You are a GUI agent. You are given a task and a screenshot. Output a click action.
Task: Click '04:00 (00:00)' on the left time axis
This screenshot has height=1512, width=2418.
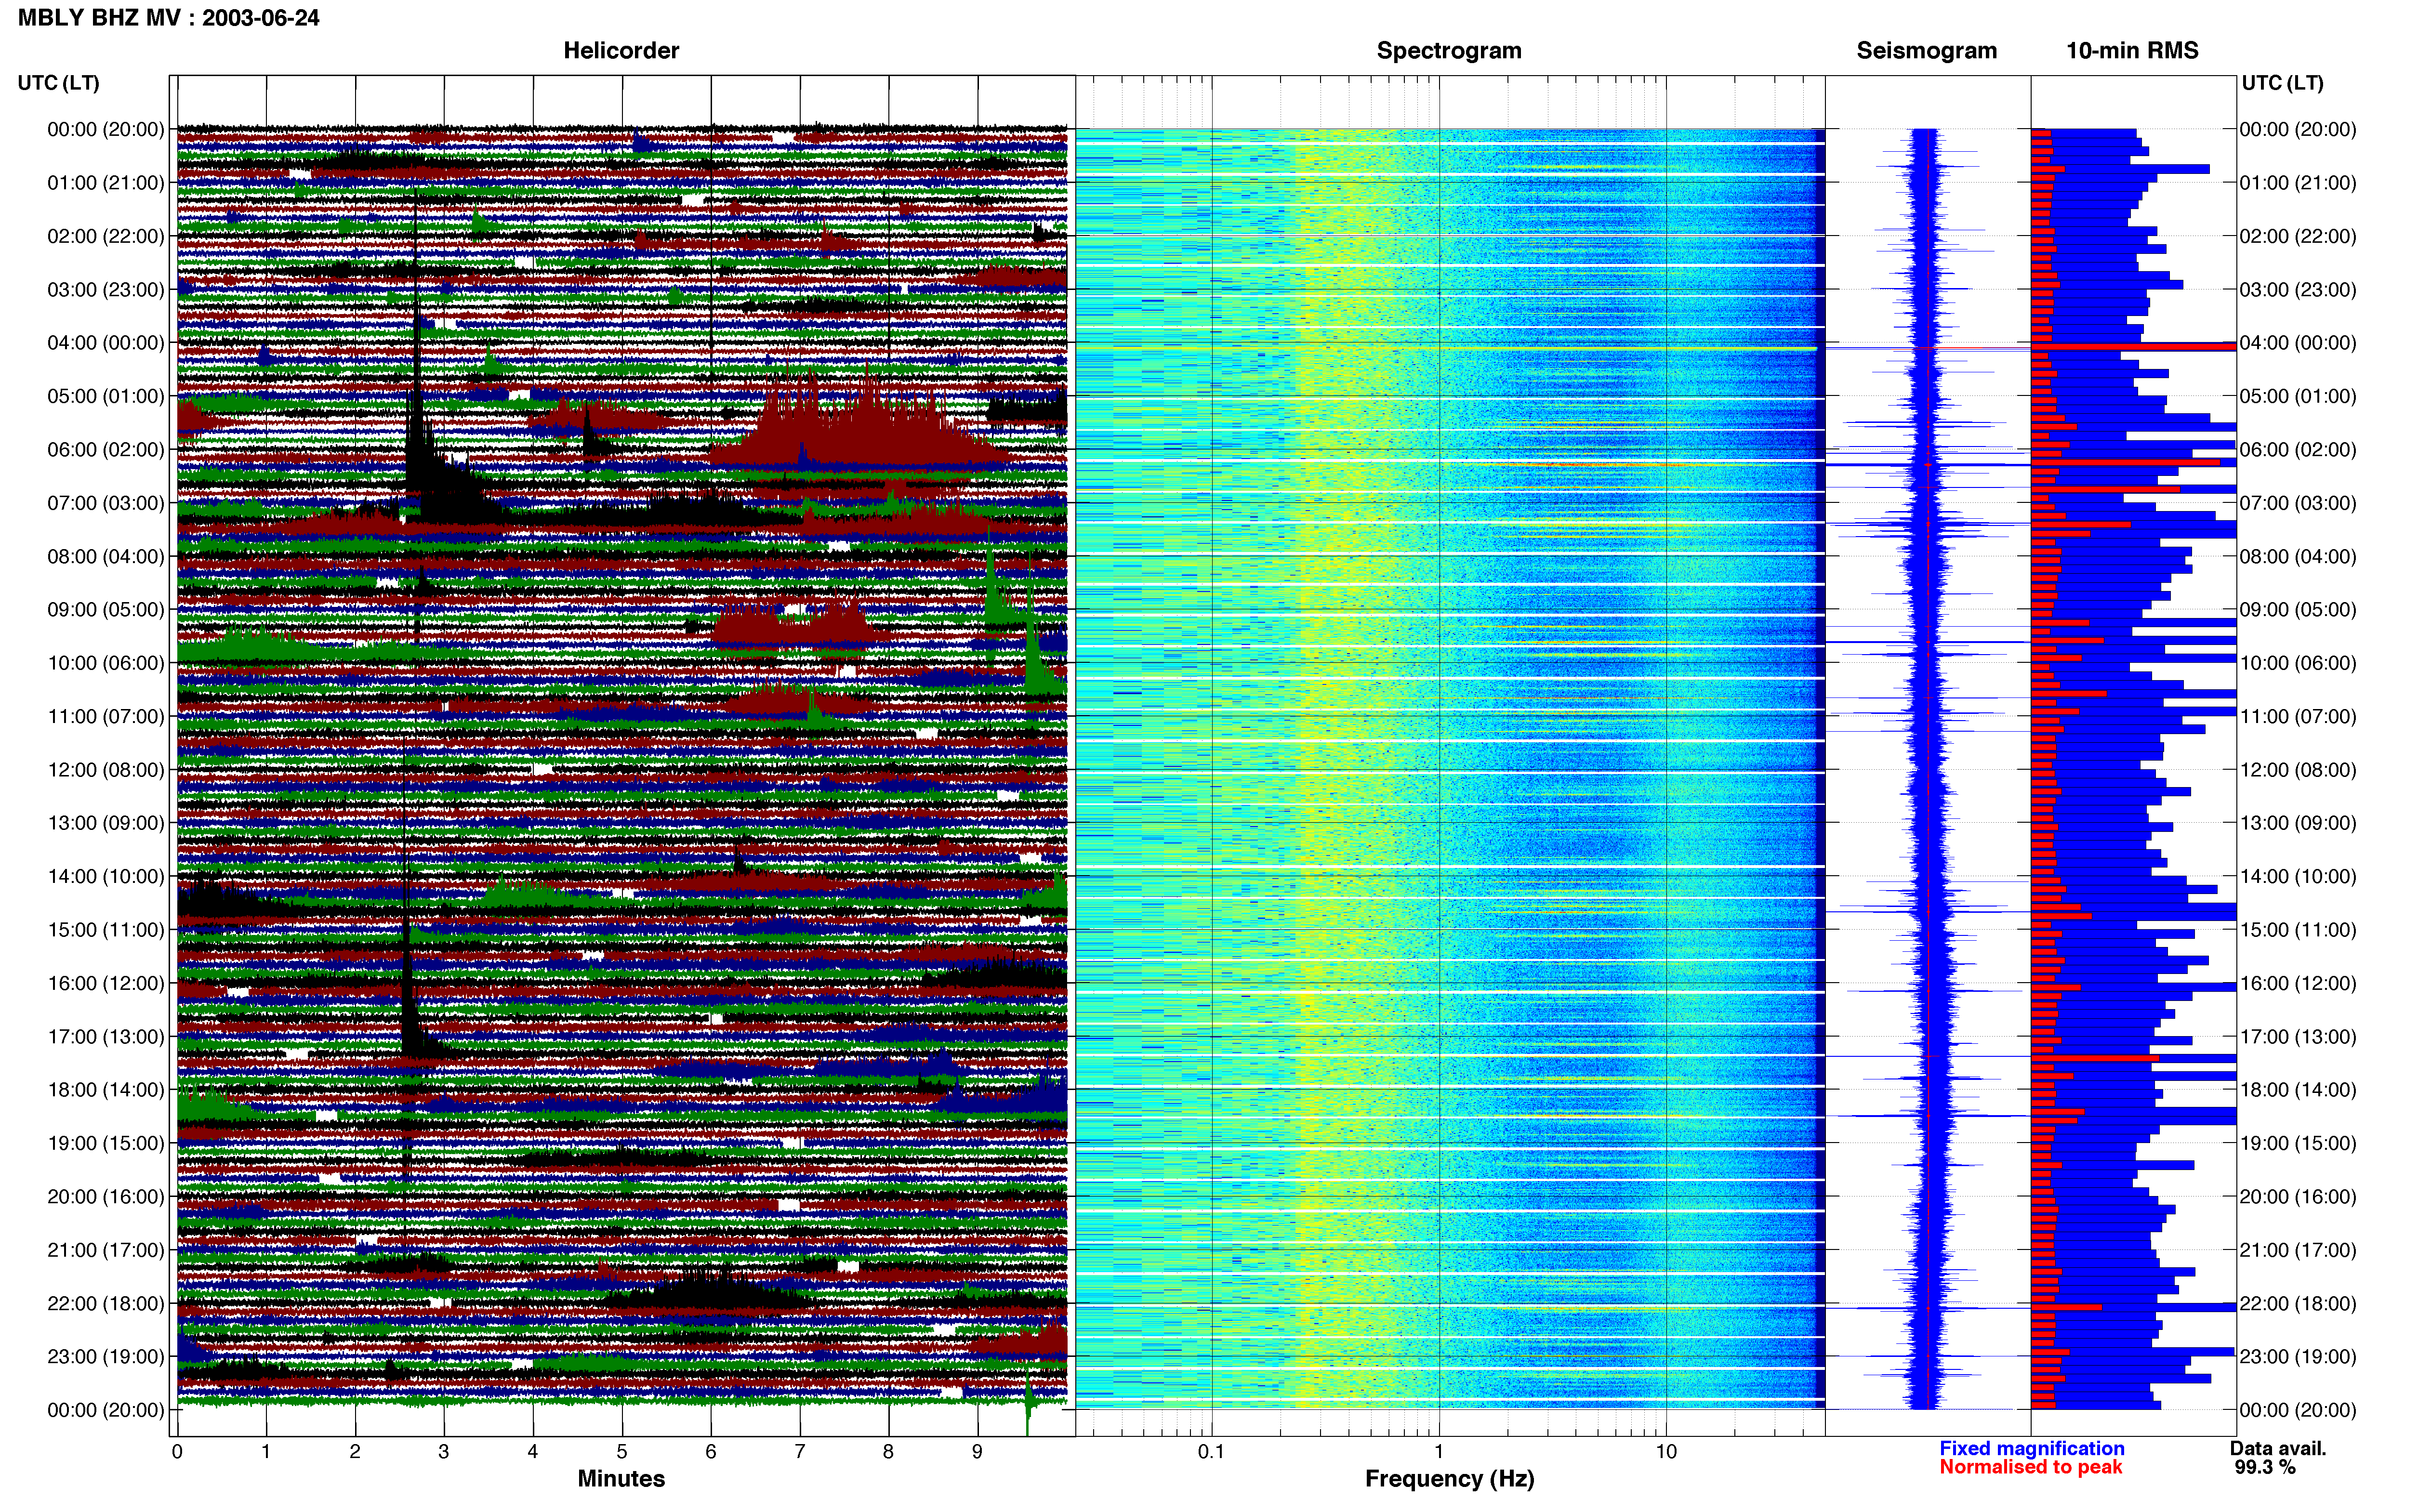click(106, 343)
